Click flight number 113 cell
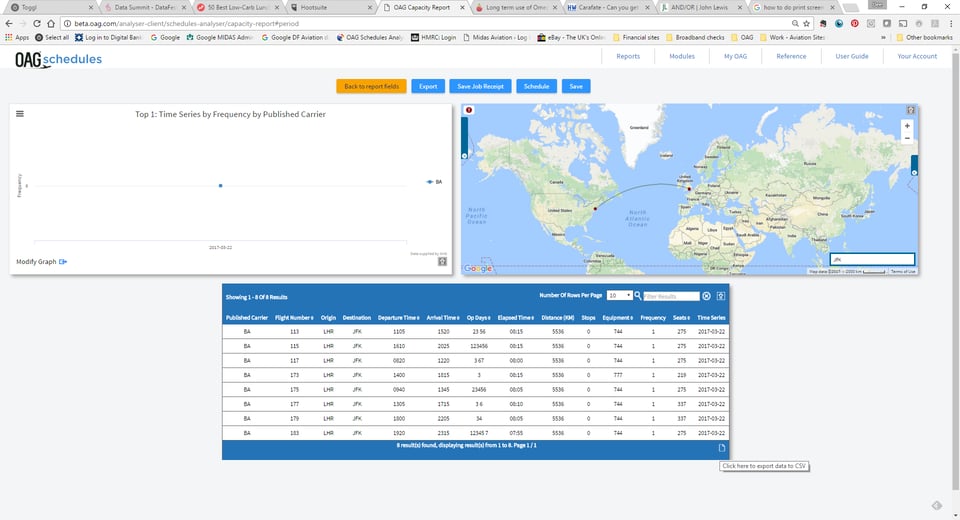This screenshot has width=960, height=520. pos(294,331)
